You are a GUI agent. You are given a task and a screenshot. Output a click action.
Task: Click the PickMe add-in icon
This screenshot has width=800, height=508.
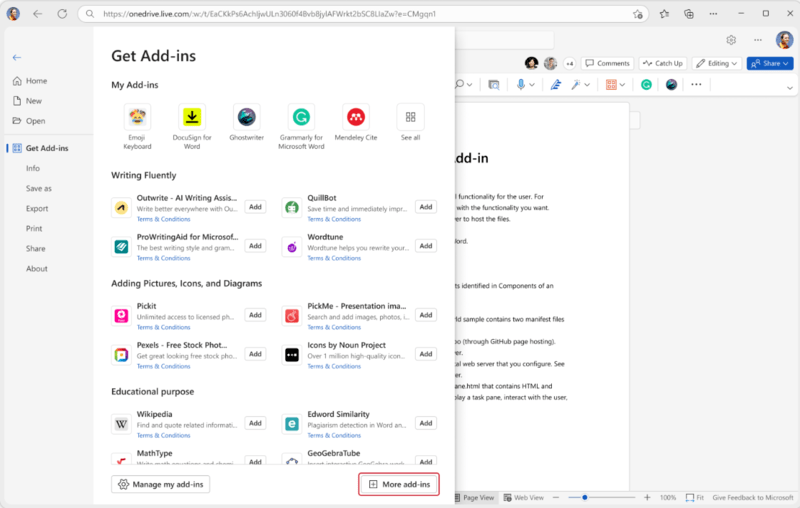tap(292, 316)
